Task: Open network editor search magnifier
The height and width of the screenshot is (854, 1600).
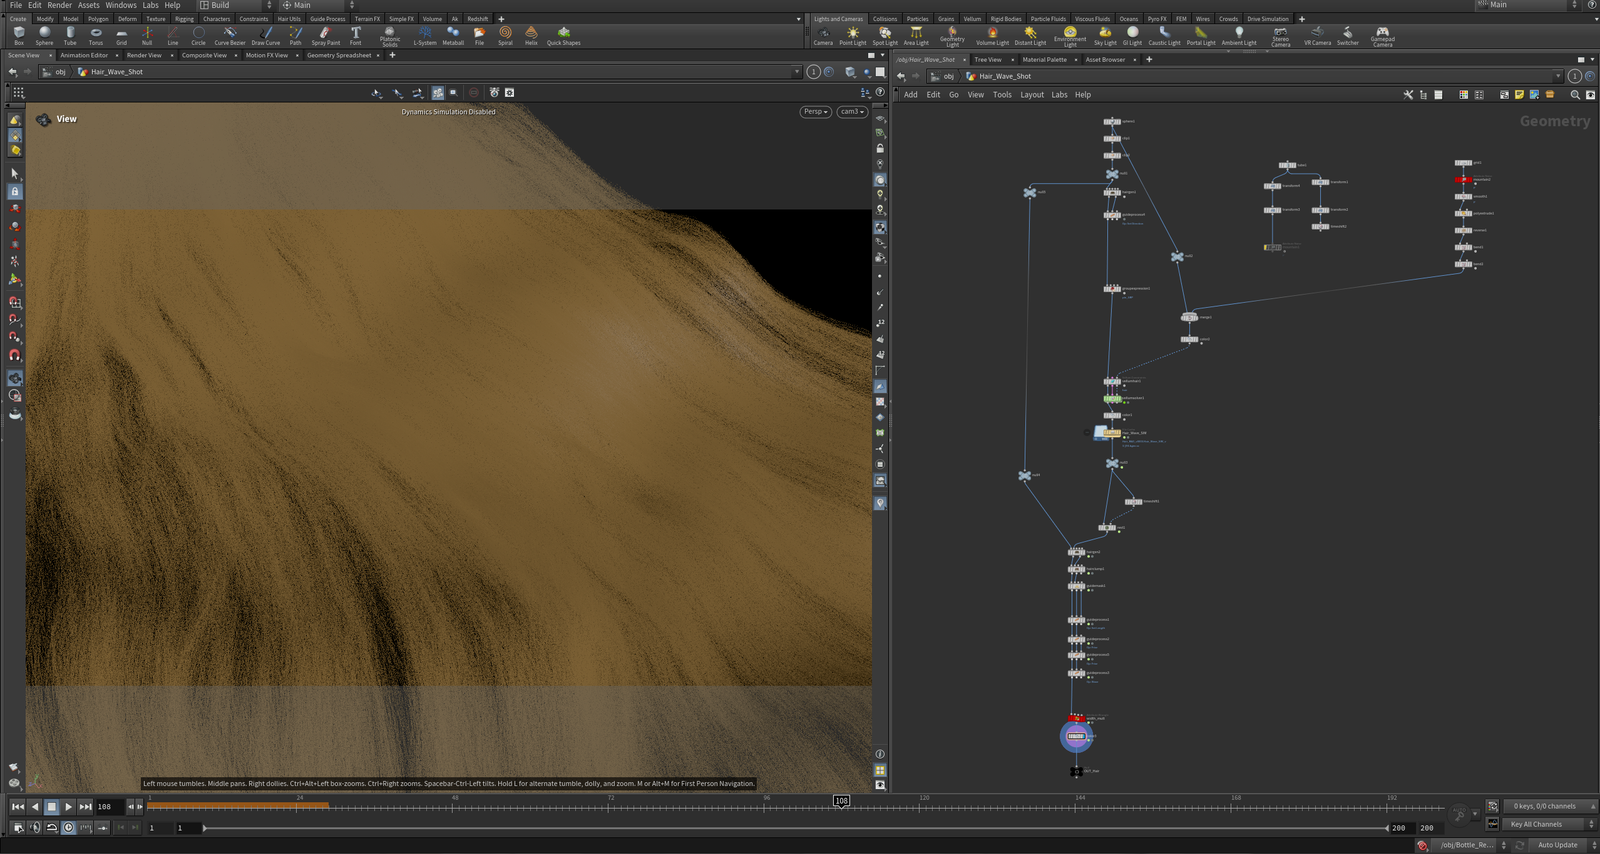Action: [1575, 95]
